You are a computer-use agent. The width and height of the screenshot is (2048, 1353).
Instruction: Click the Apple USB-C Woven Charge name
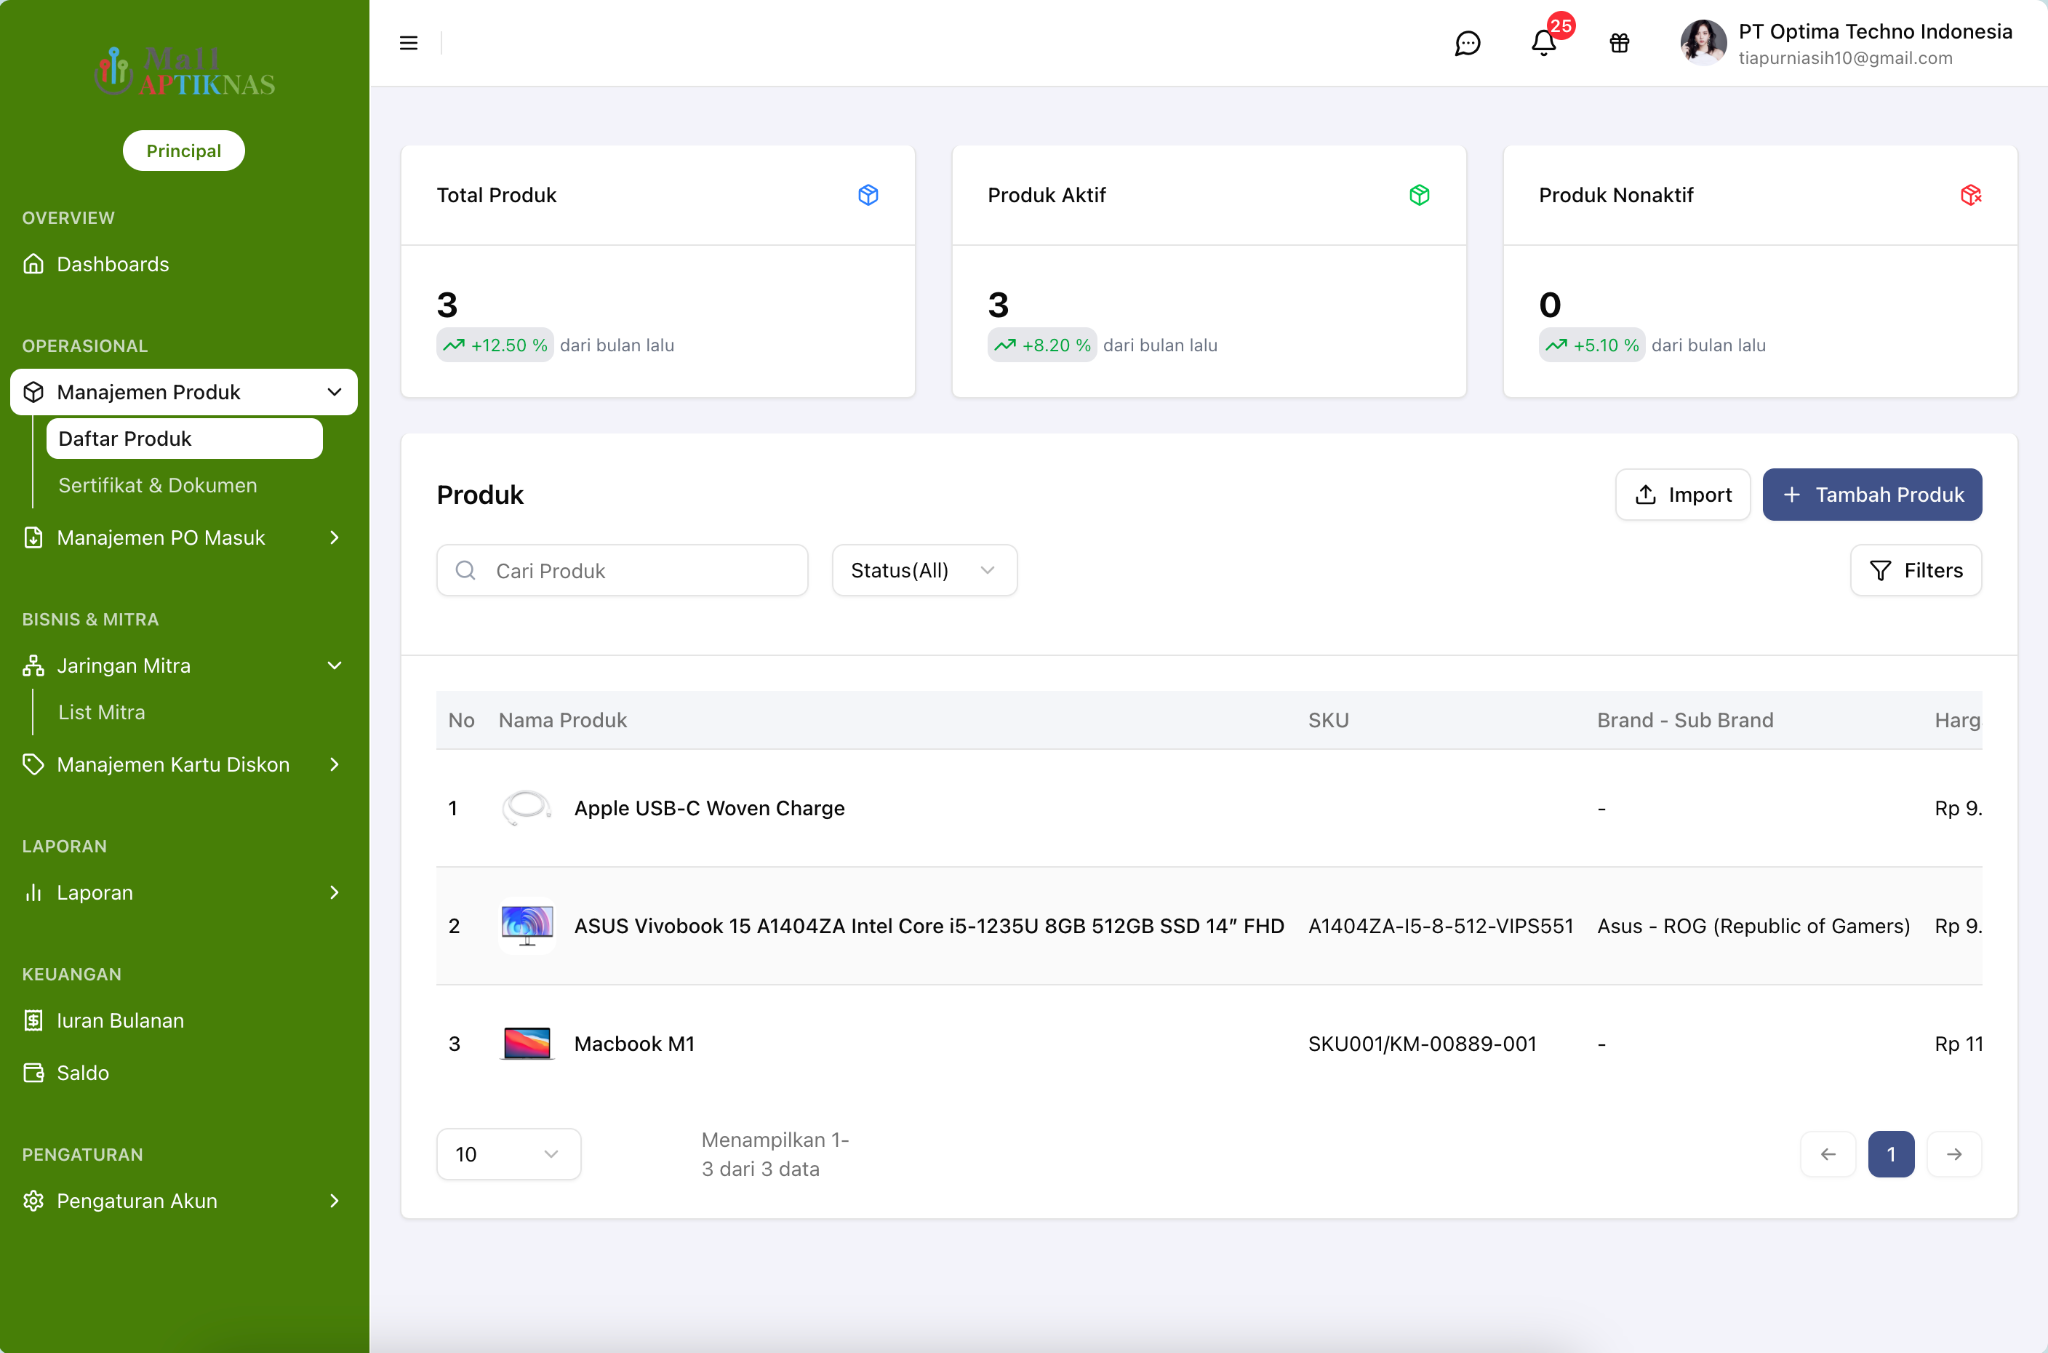pos(709,807)
